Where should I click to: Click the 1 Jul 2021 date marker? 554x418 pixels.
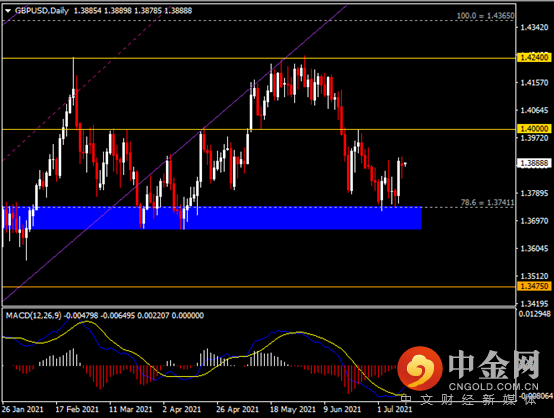point(395,410)
